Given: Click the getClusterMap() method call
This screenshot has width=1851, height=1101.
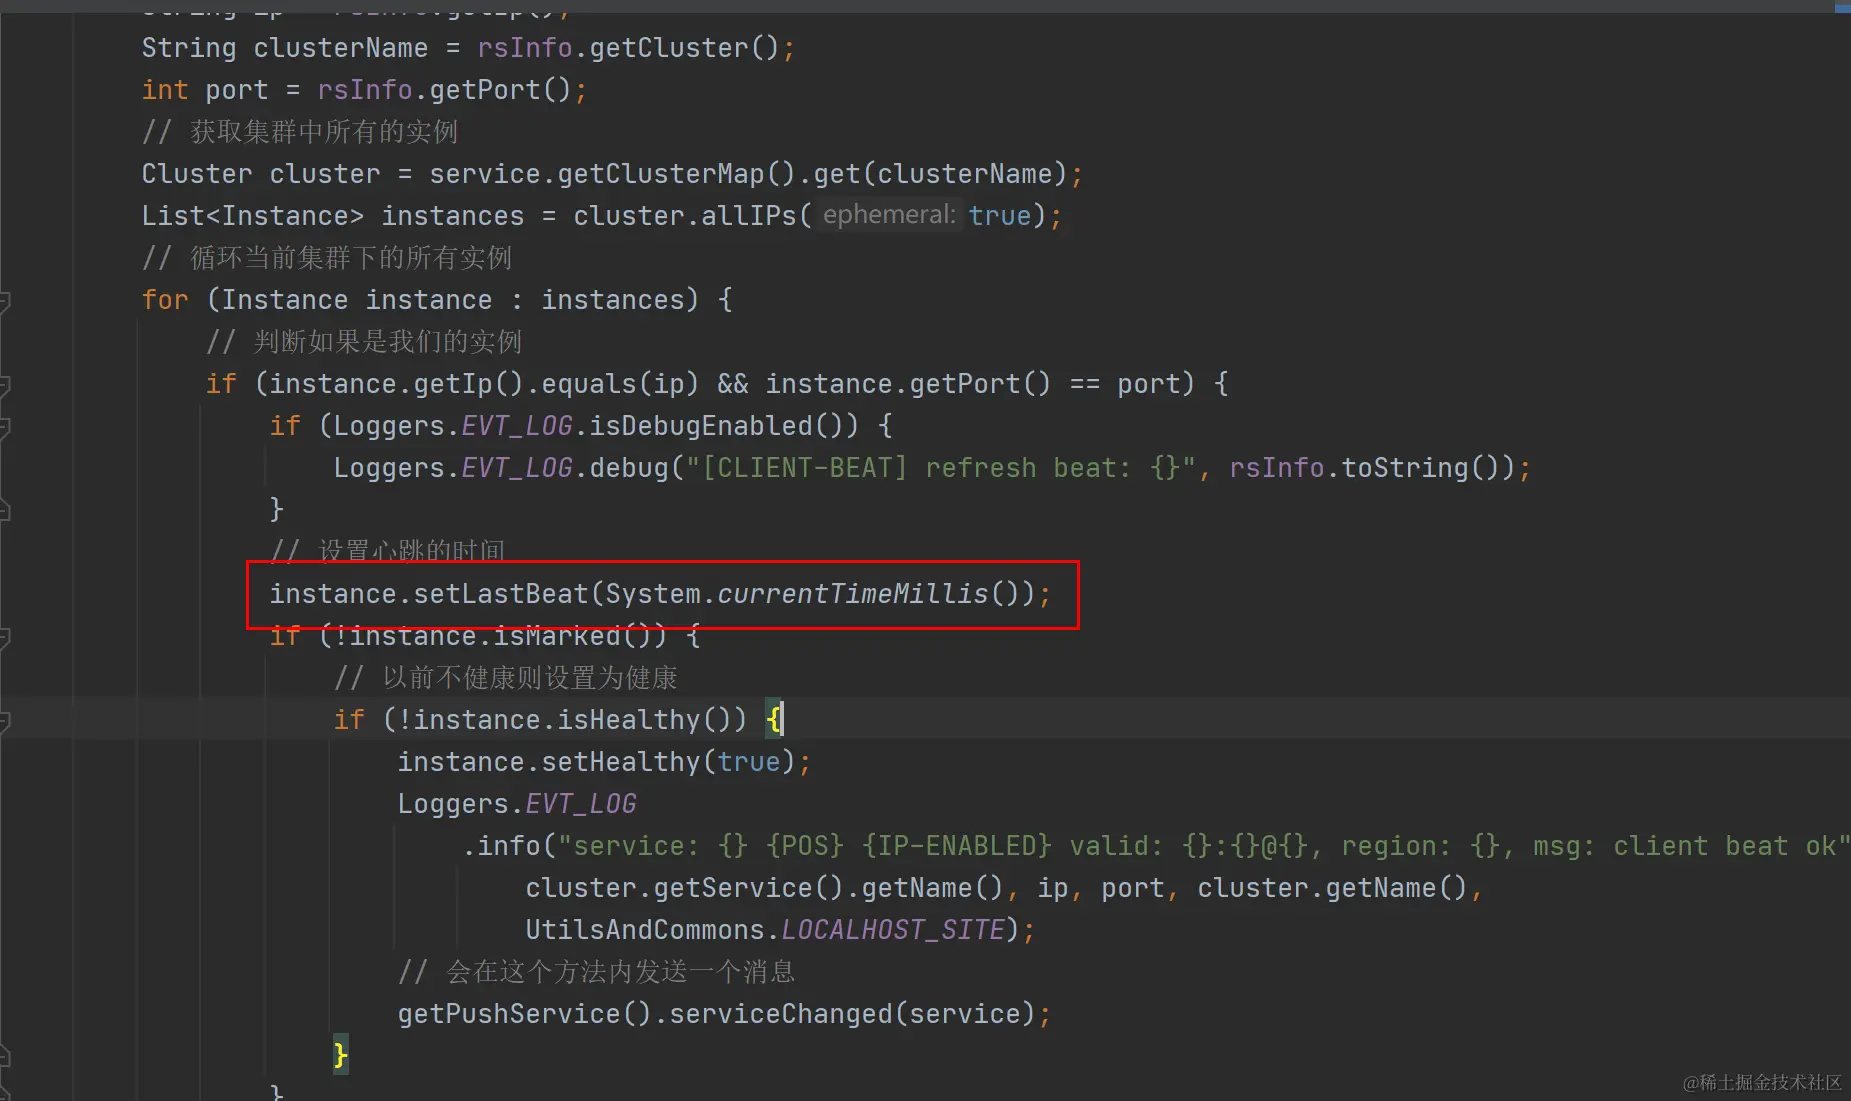Looking at the screenshot, I should click(x=676, y=174).
